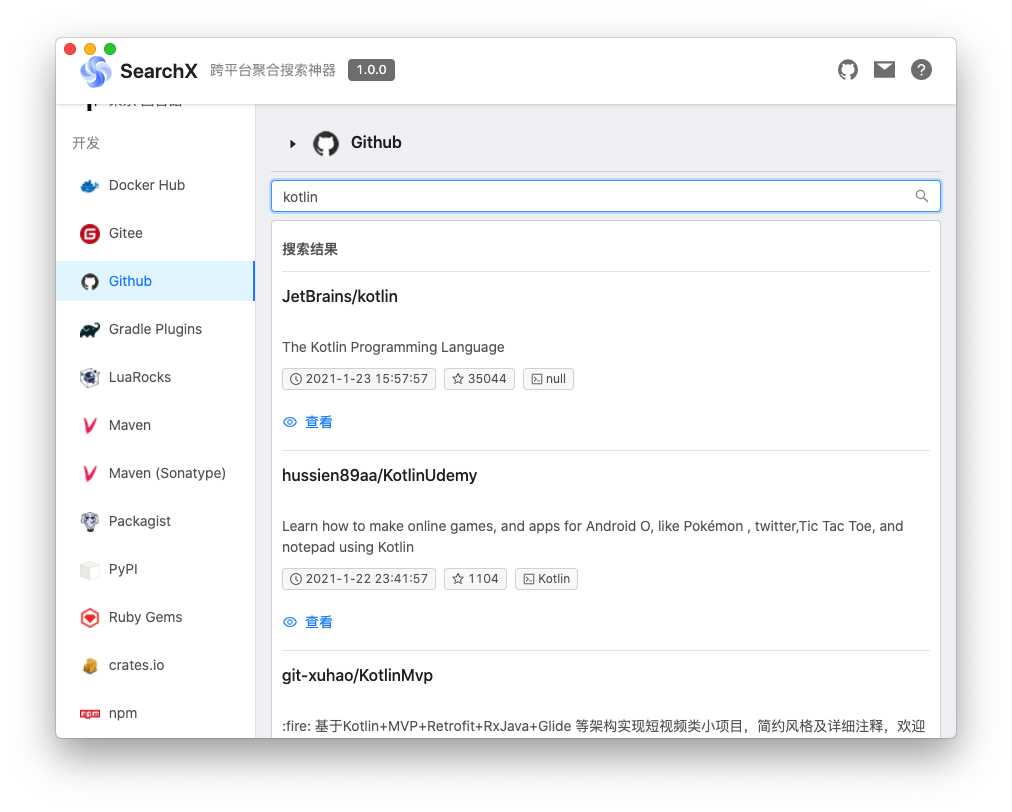Click the Kotlin language badge
The image size is (1012, 812).
point(546,579)
